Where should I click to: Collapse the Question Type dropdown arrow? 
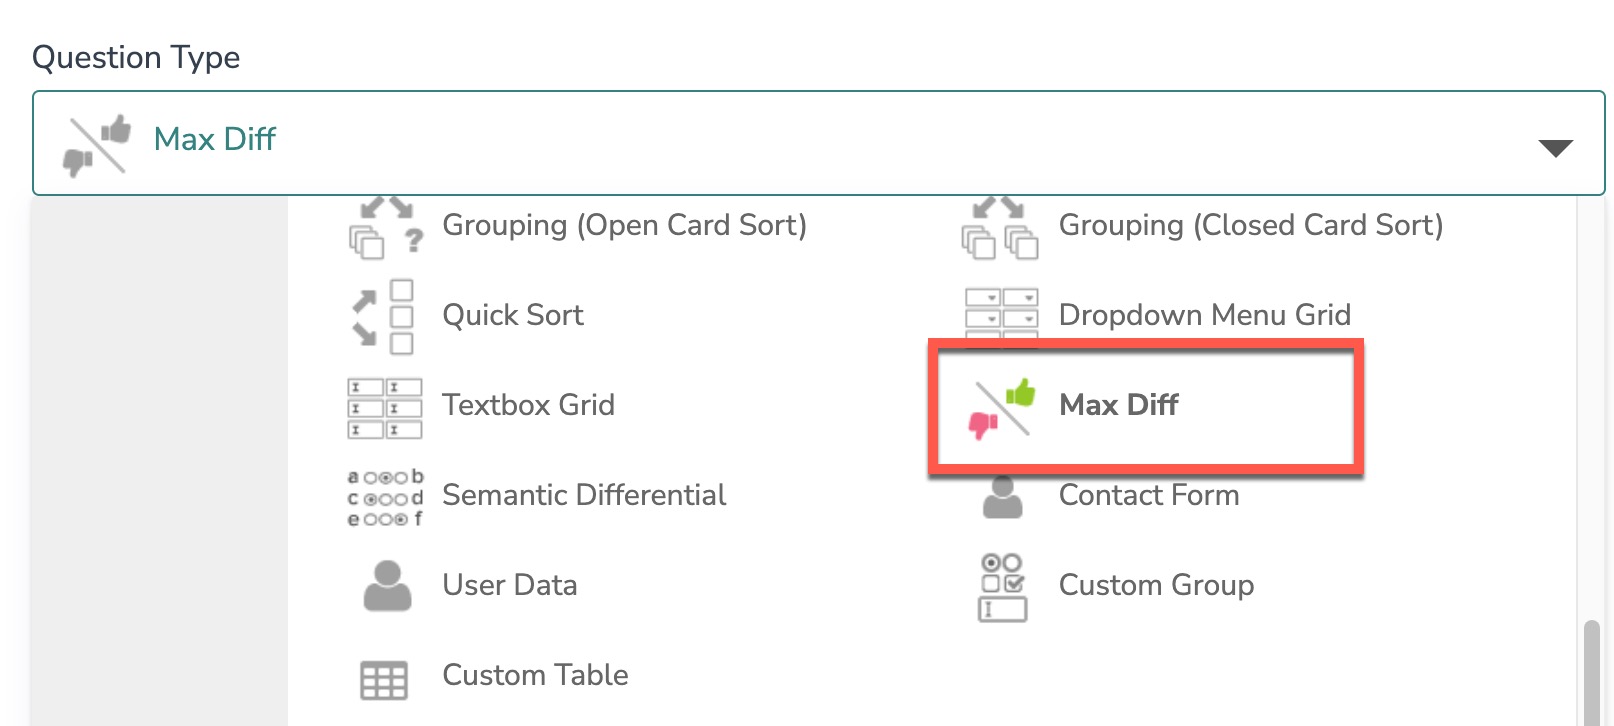tap(1555, 148)
